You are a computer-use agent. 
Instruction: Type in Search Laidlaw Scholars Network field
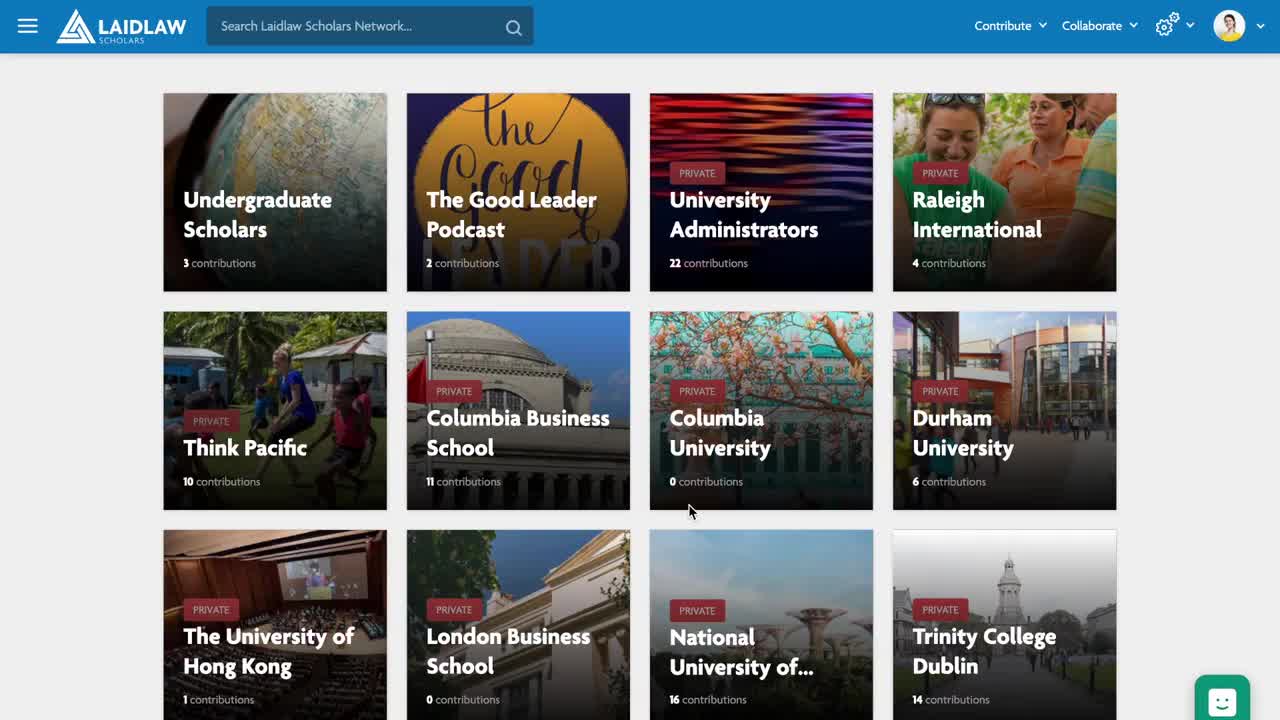click(x=355, y=26)
